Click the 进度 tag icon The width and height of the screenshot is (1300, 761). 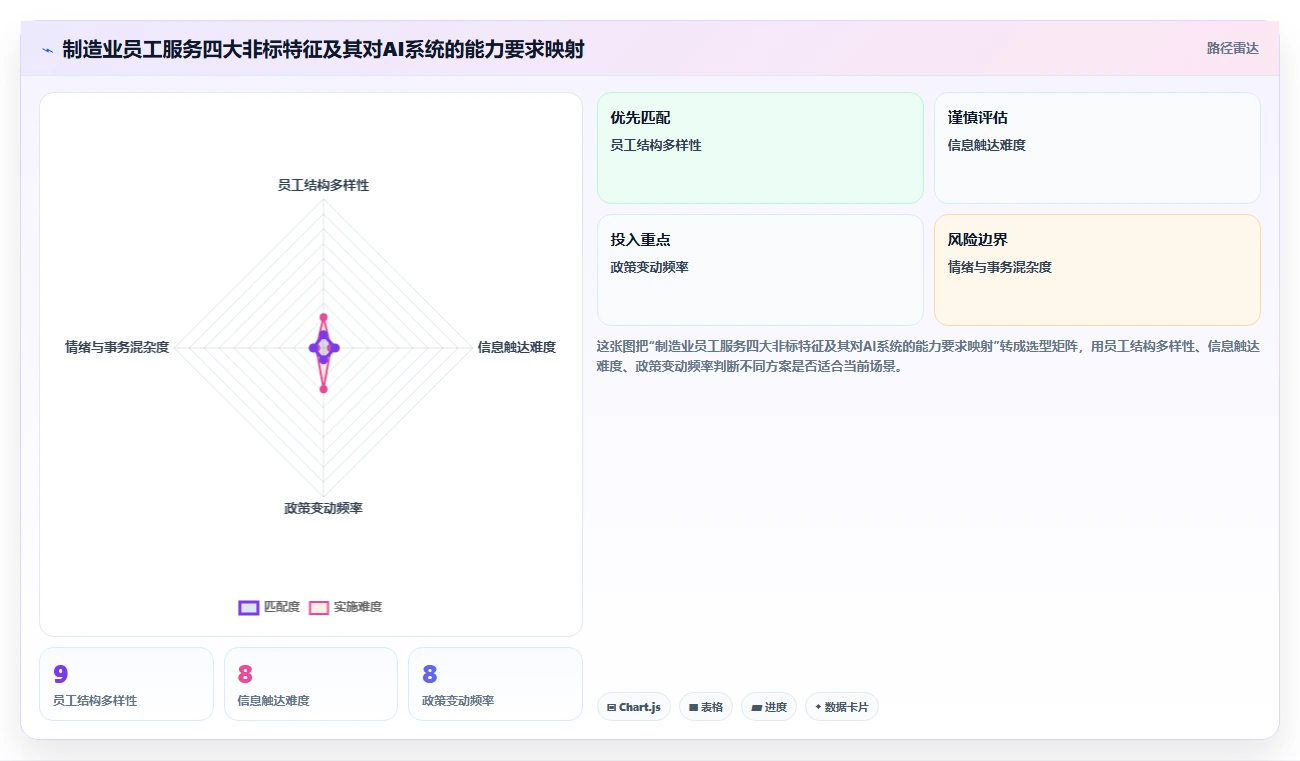(x=756, y=707)
